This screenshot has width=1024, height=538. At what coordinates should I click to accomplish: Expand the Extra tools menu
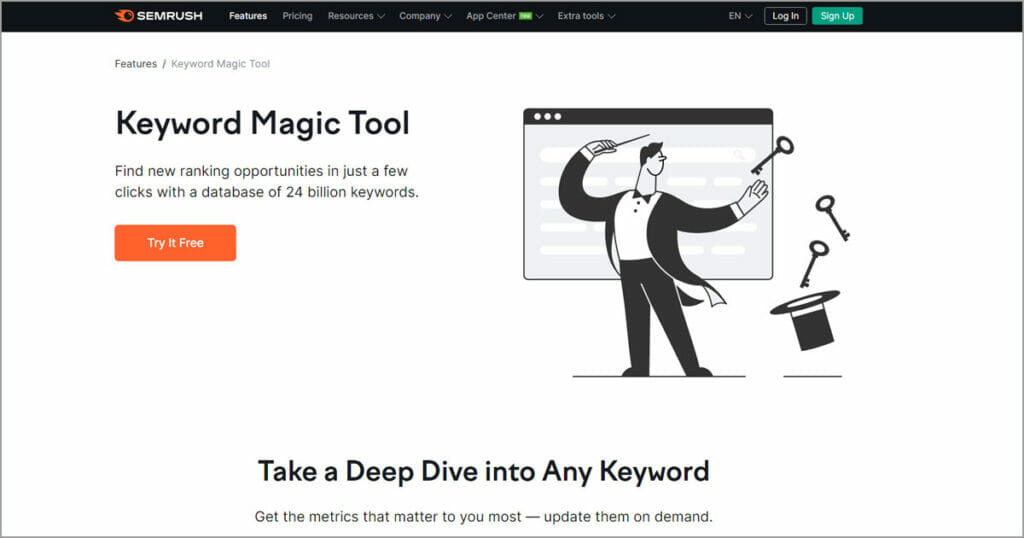(586, 16)
